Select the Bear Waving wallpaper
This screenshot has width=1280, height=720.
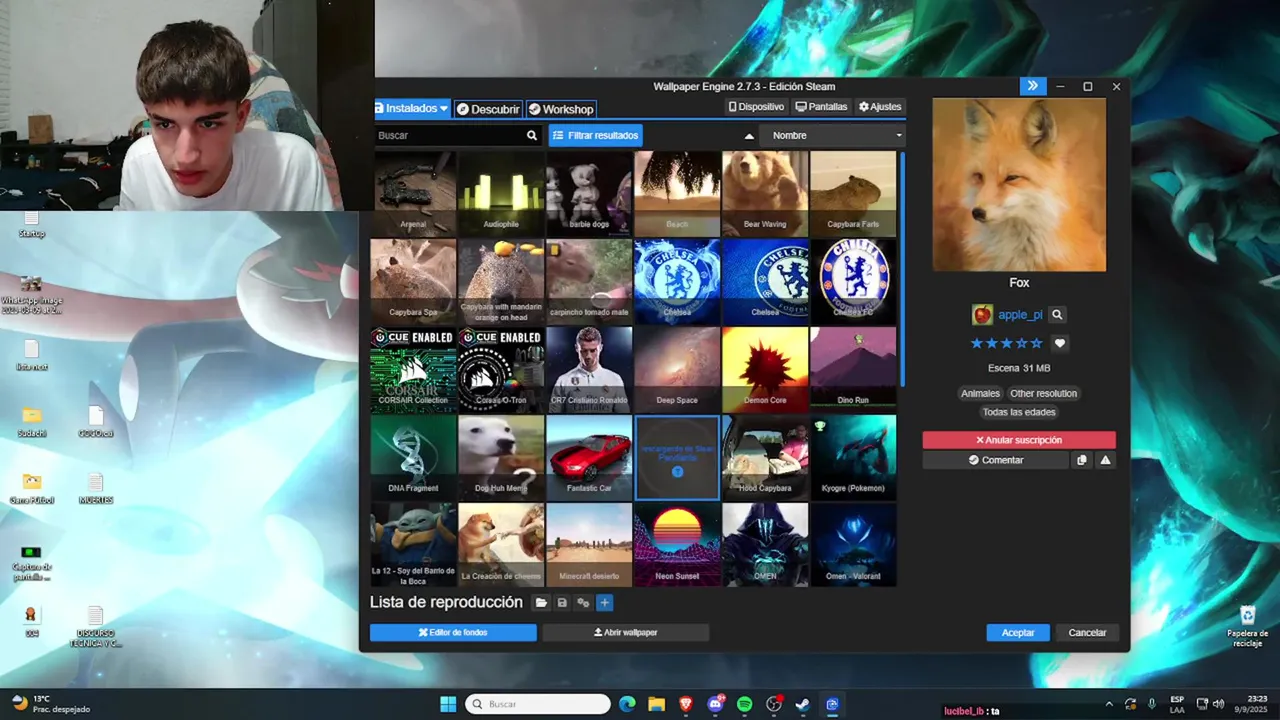point(765,193)
